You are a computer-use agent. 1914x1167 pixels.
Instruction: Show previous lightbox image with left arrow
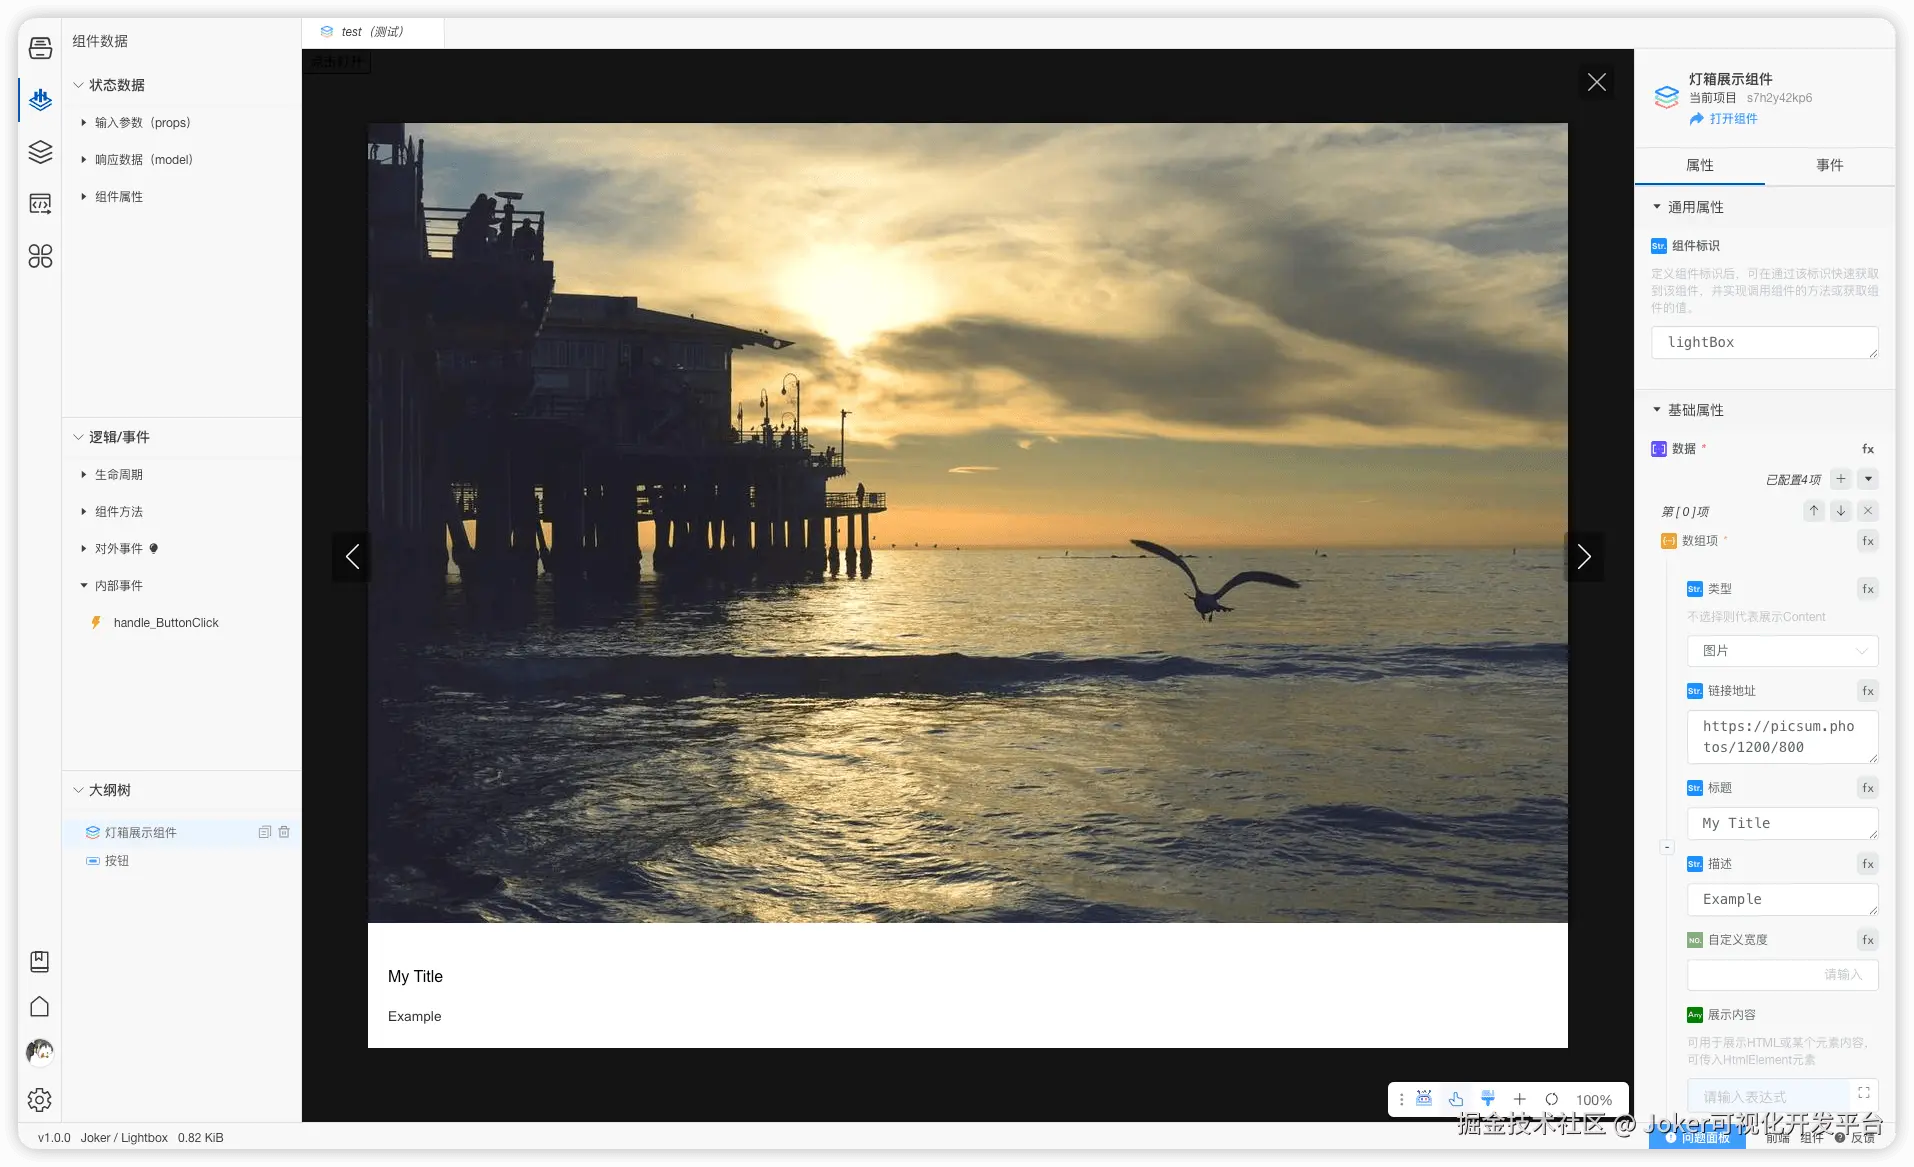click(x=352, y=556)
